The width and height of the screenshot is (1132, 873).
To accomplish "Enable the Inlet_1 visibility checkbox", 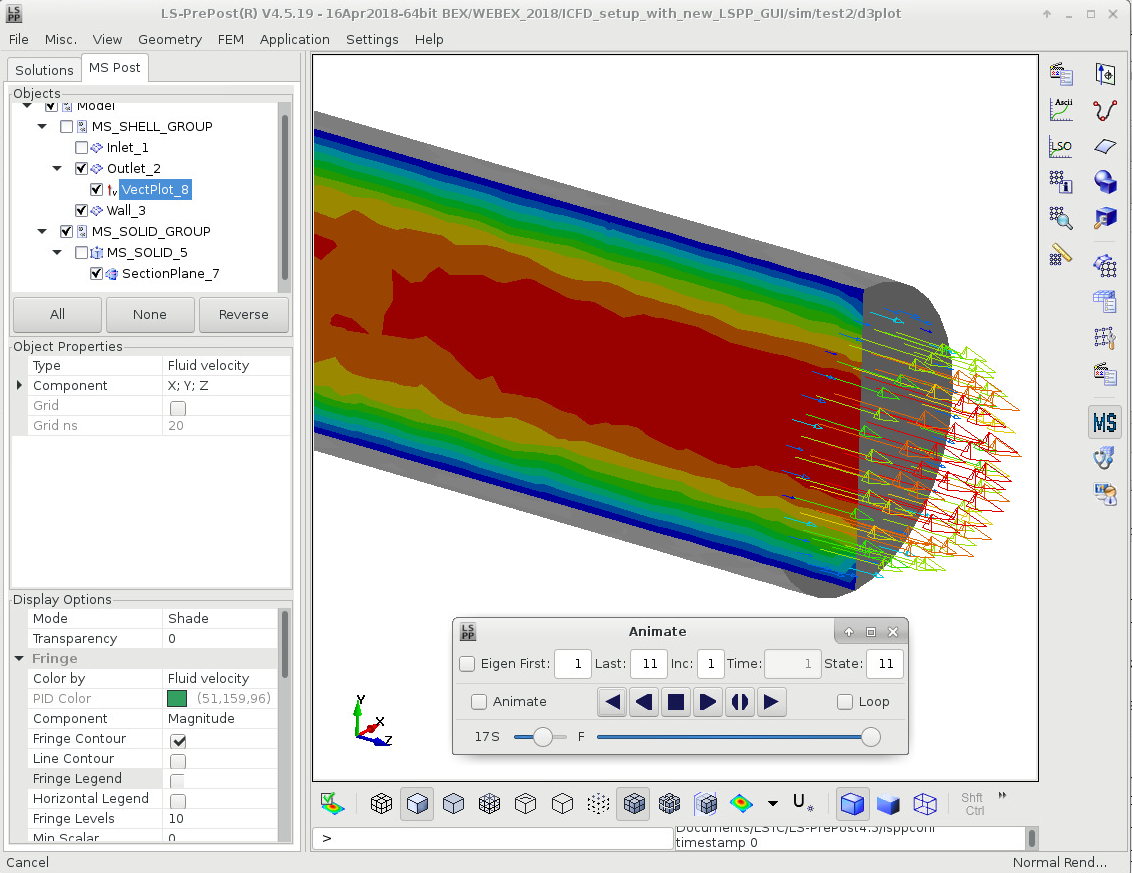I will 82,147.
